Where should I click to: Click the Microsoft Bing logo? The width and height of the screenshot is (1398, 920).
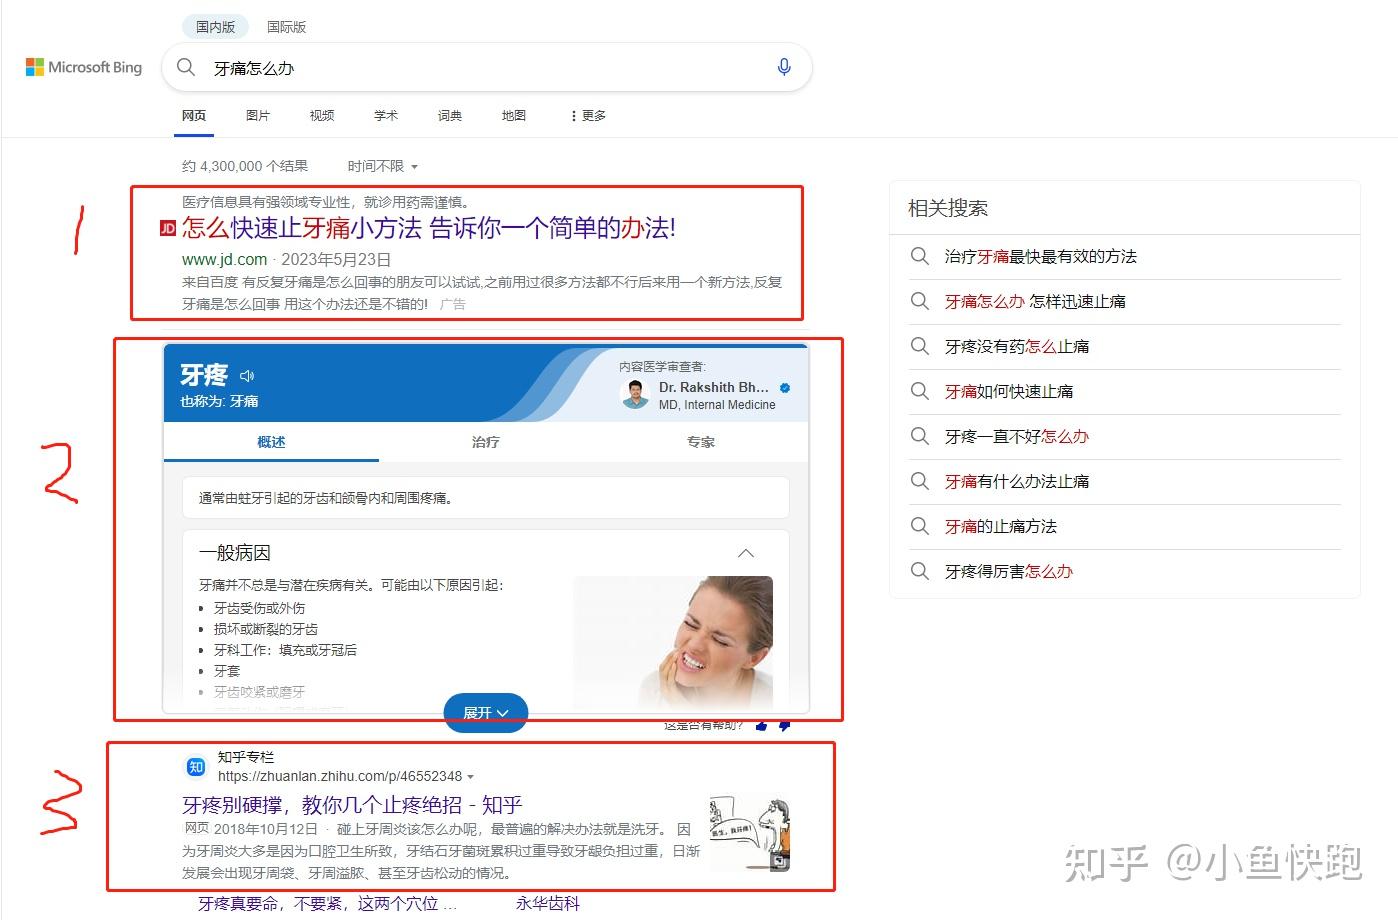click(x=84, y=67)
